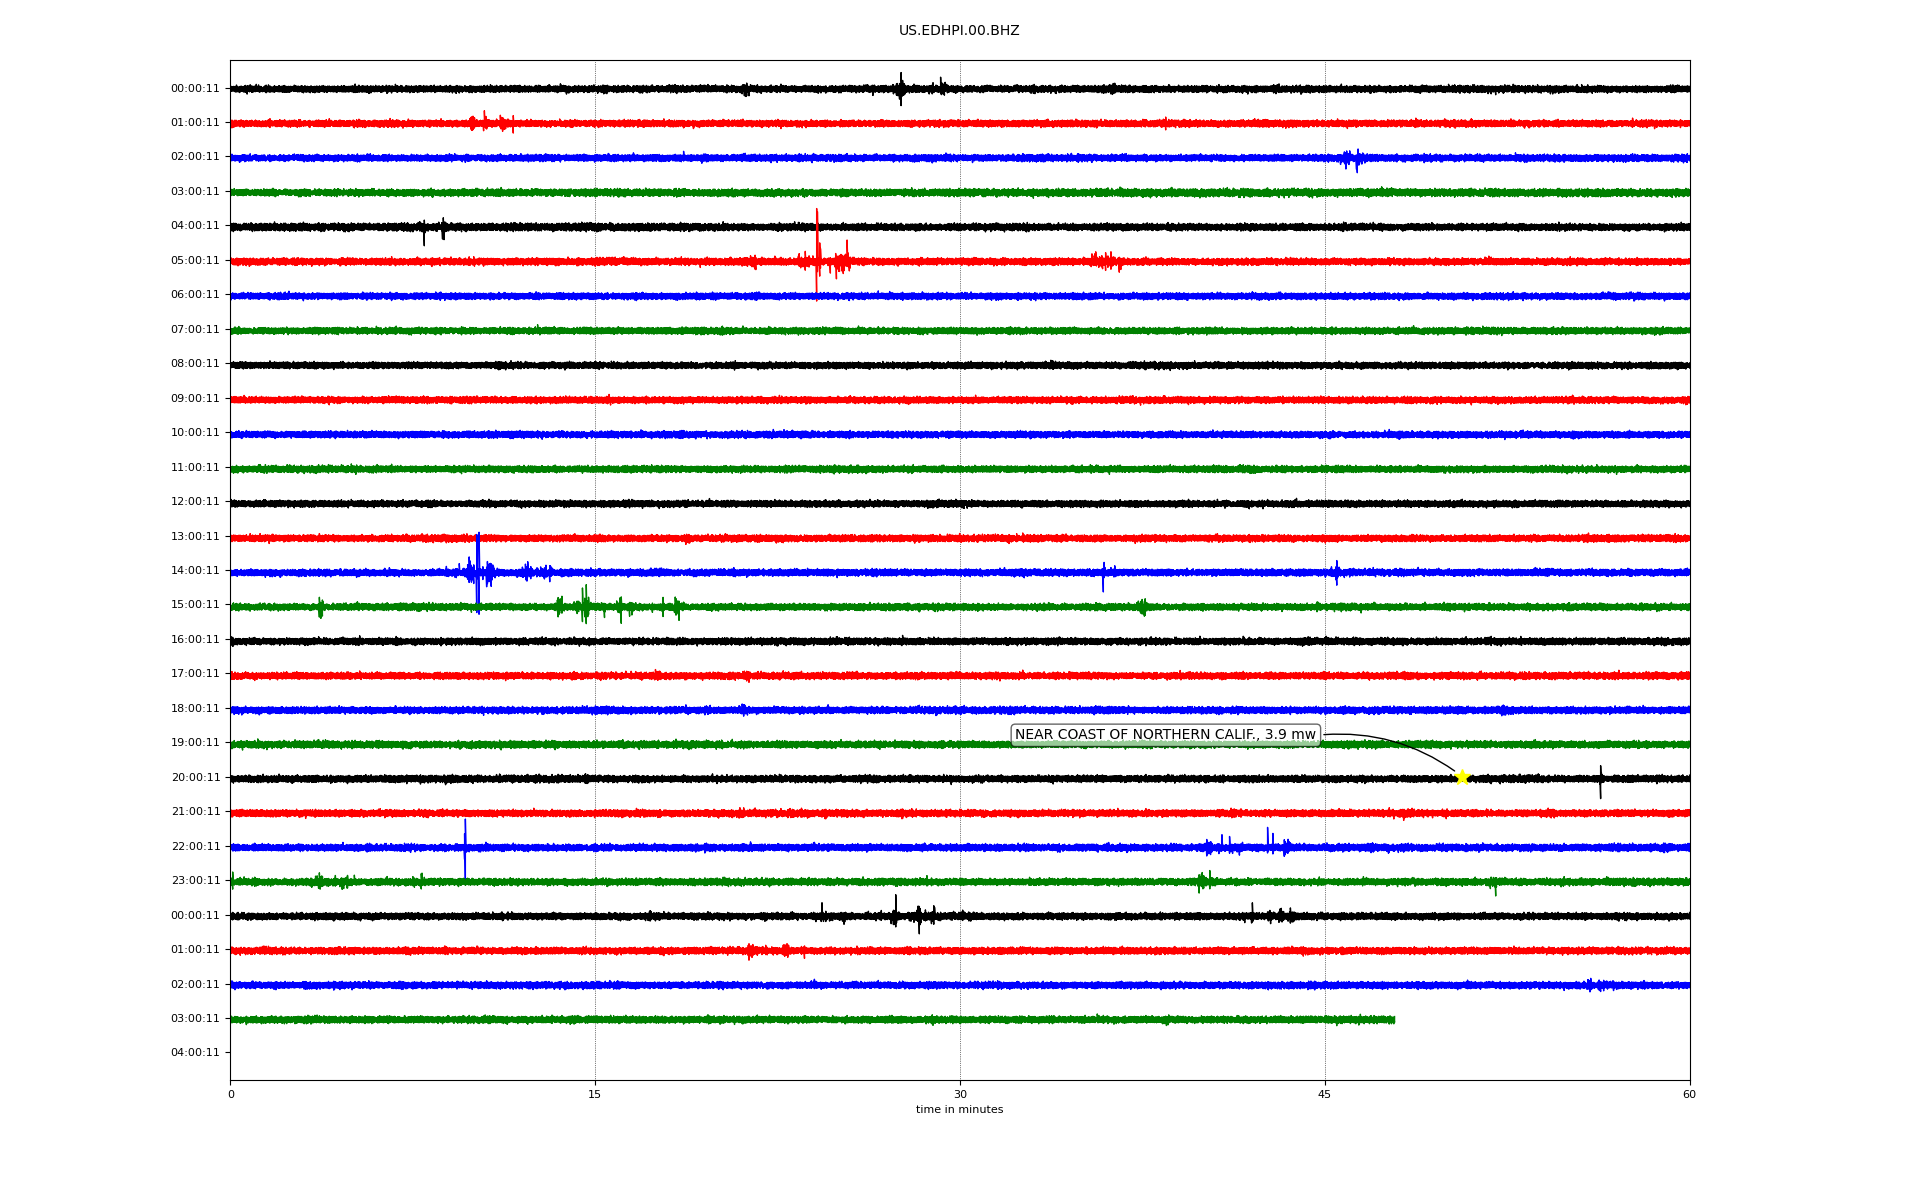Viewport: 1920px width, 1200px height.
Task: Click the blue spike near minute 10 at 22:00:11
Action: pyautogui.click(x=465, y=848)
